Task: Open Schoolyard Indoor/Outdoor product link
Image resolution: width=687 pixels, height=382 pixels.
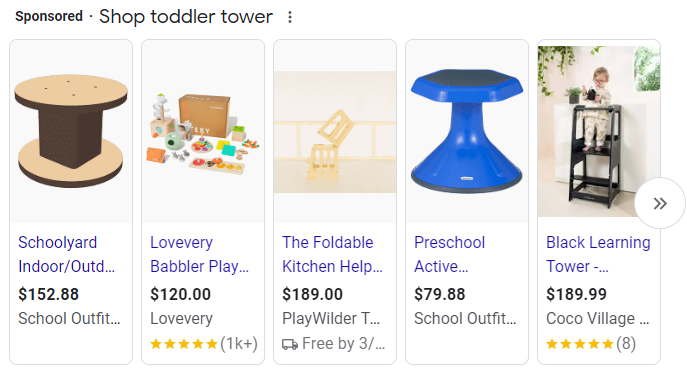Action: pos(67,254)
